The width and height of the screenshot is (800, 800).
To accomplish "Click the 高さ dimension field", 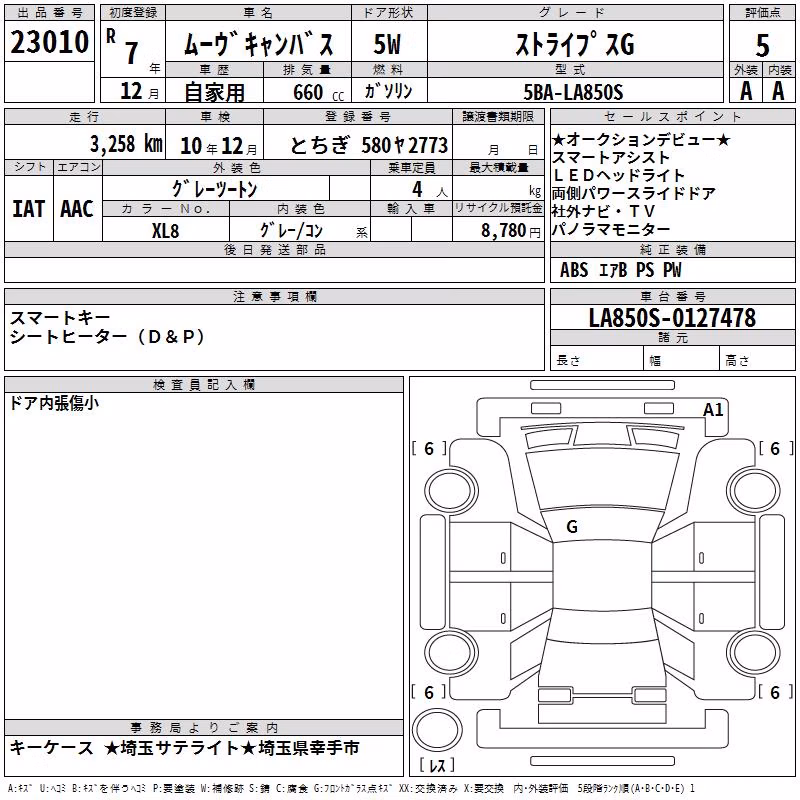I will point(757,360).
